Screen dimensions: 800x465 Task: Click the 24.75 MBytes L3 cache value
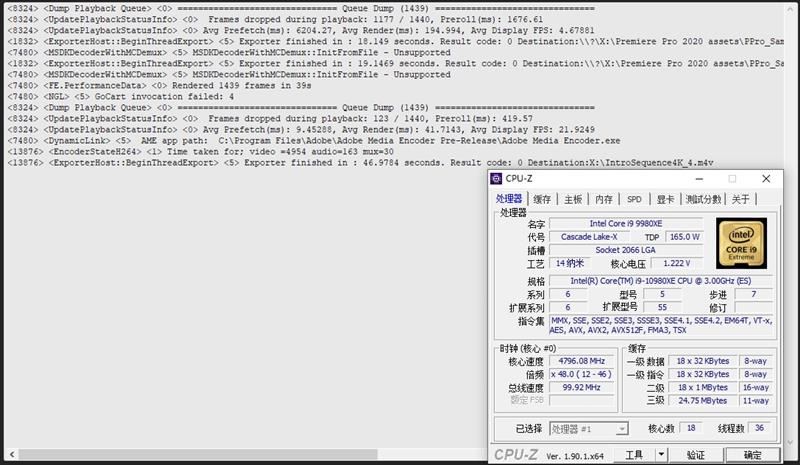click(x=703, y=401)
